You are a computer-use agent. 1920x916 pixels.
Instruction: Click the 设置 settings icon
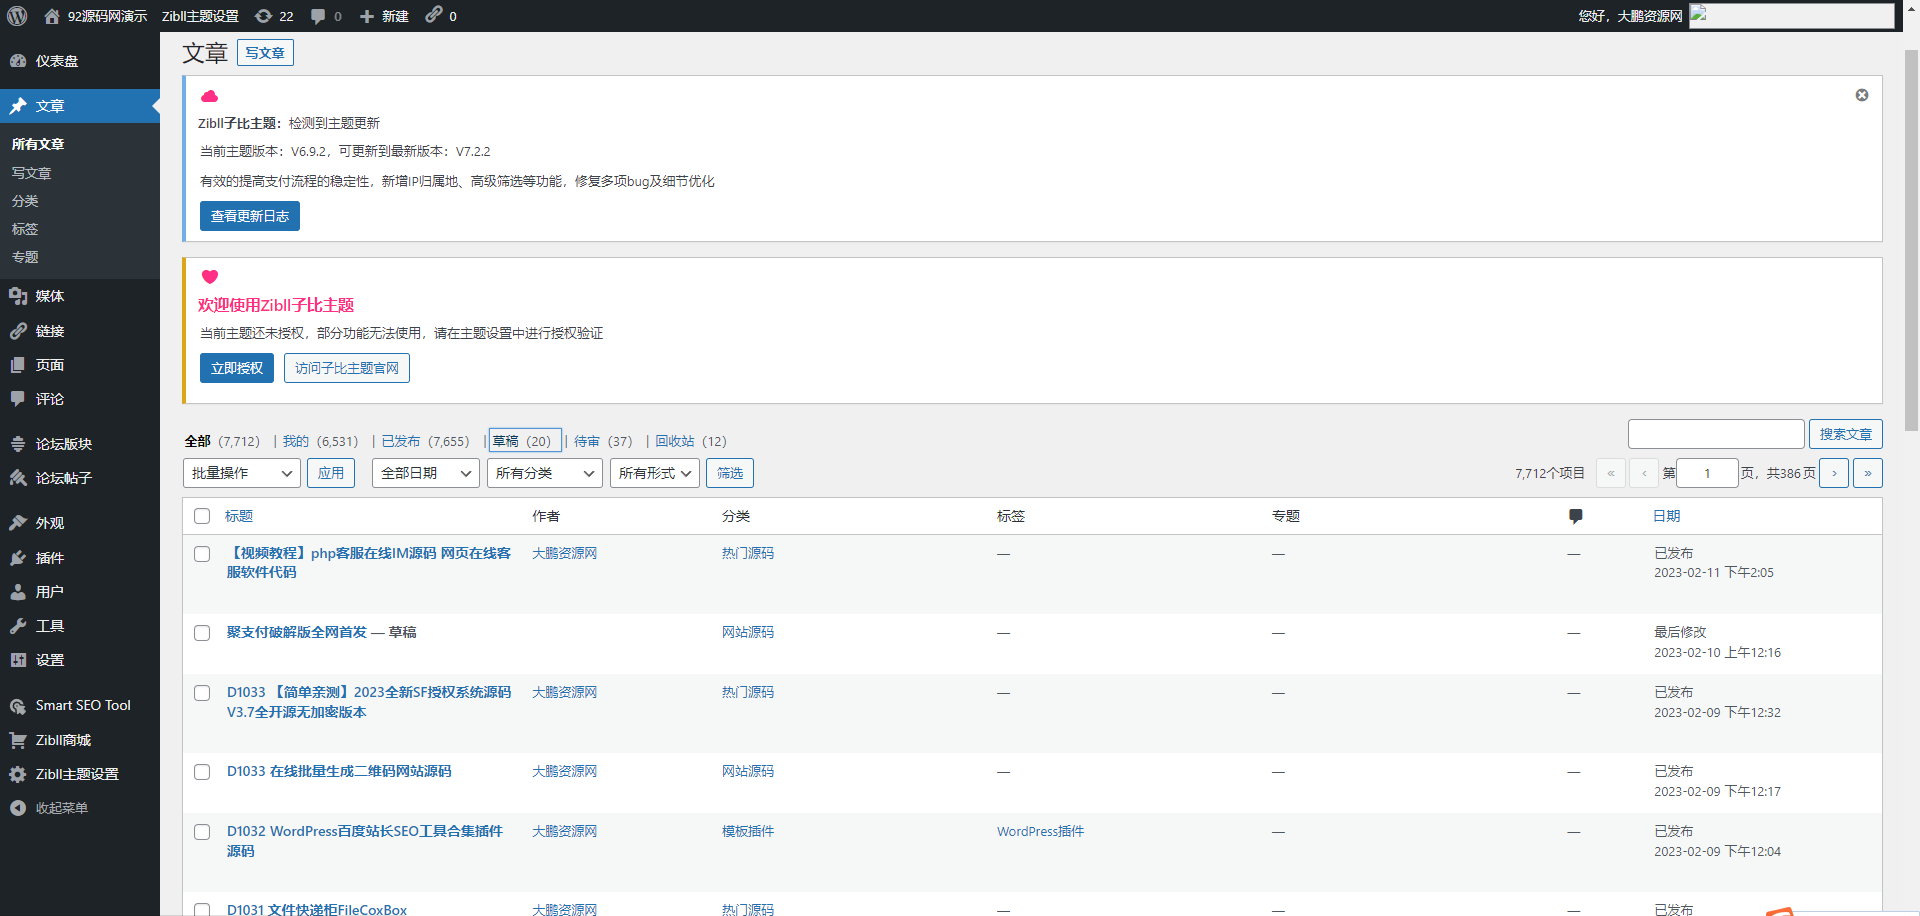click(x=18, y=660)
